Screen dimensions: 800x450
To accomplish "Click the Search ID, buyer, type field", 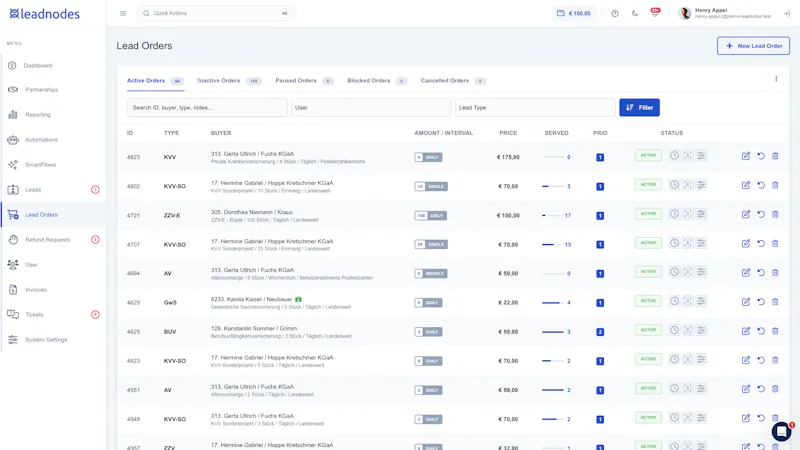I will pos(207,108).
